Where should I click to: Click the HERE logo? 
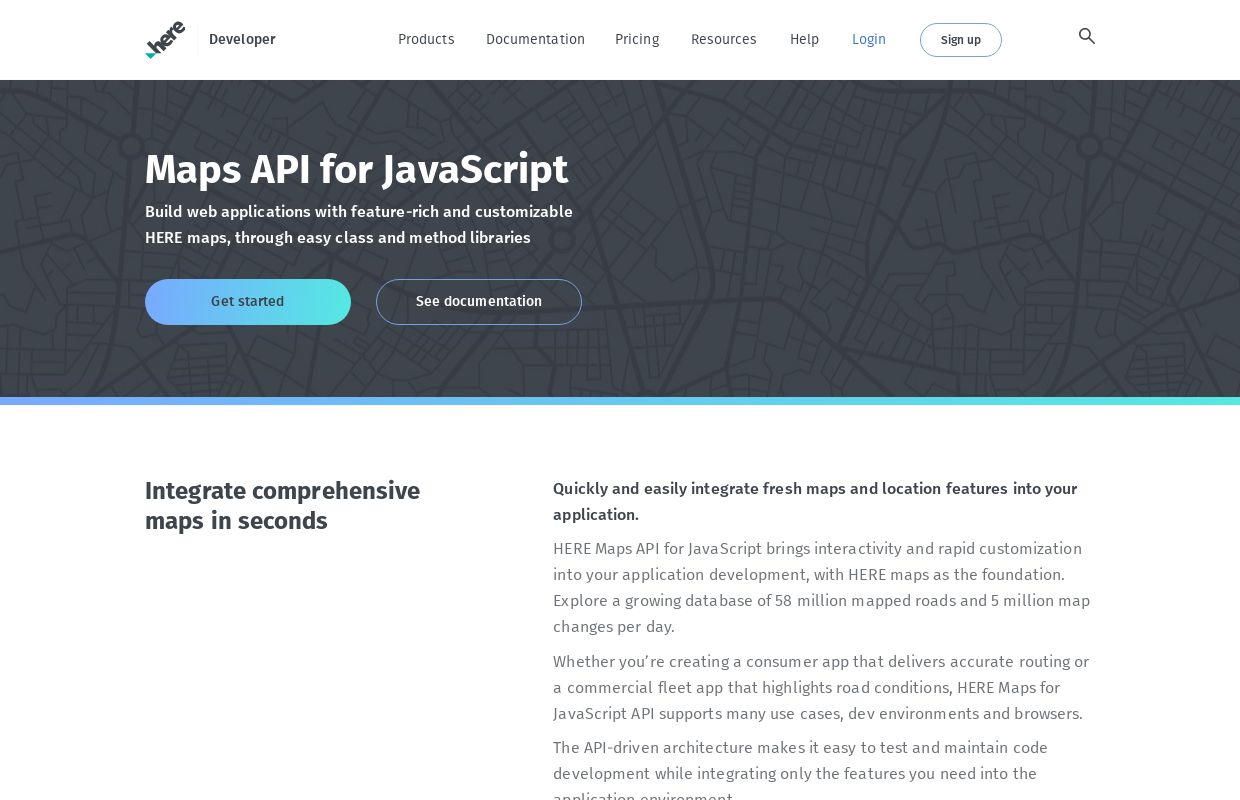[165, 40]
